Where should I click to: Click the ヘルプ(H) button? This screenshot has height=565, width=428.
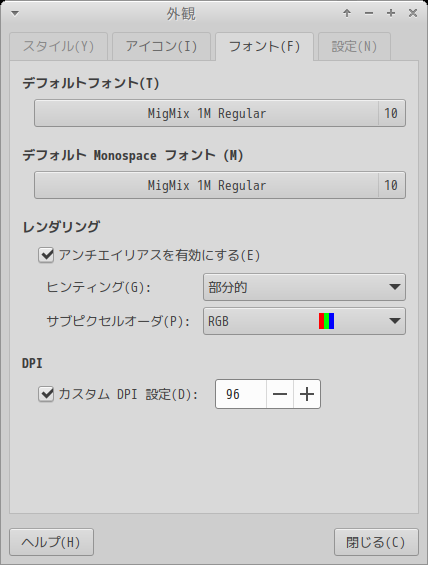(x=52, y=542)
